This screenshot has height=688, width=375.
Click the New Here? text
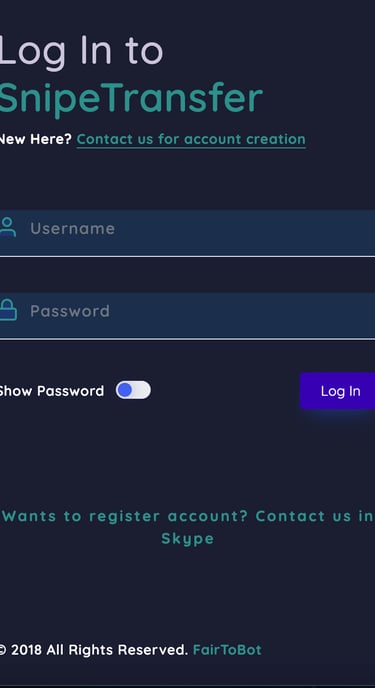[x=36, y=139]
